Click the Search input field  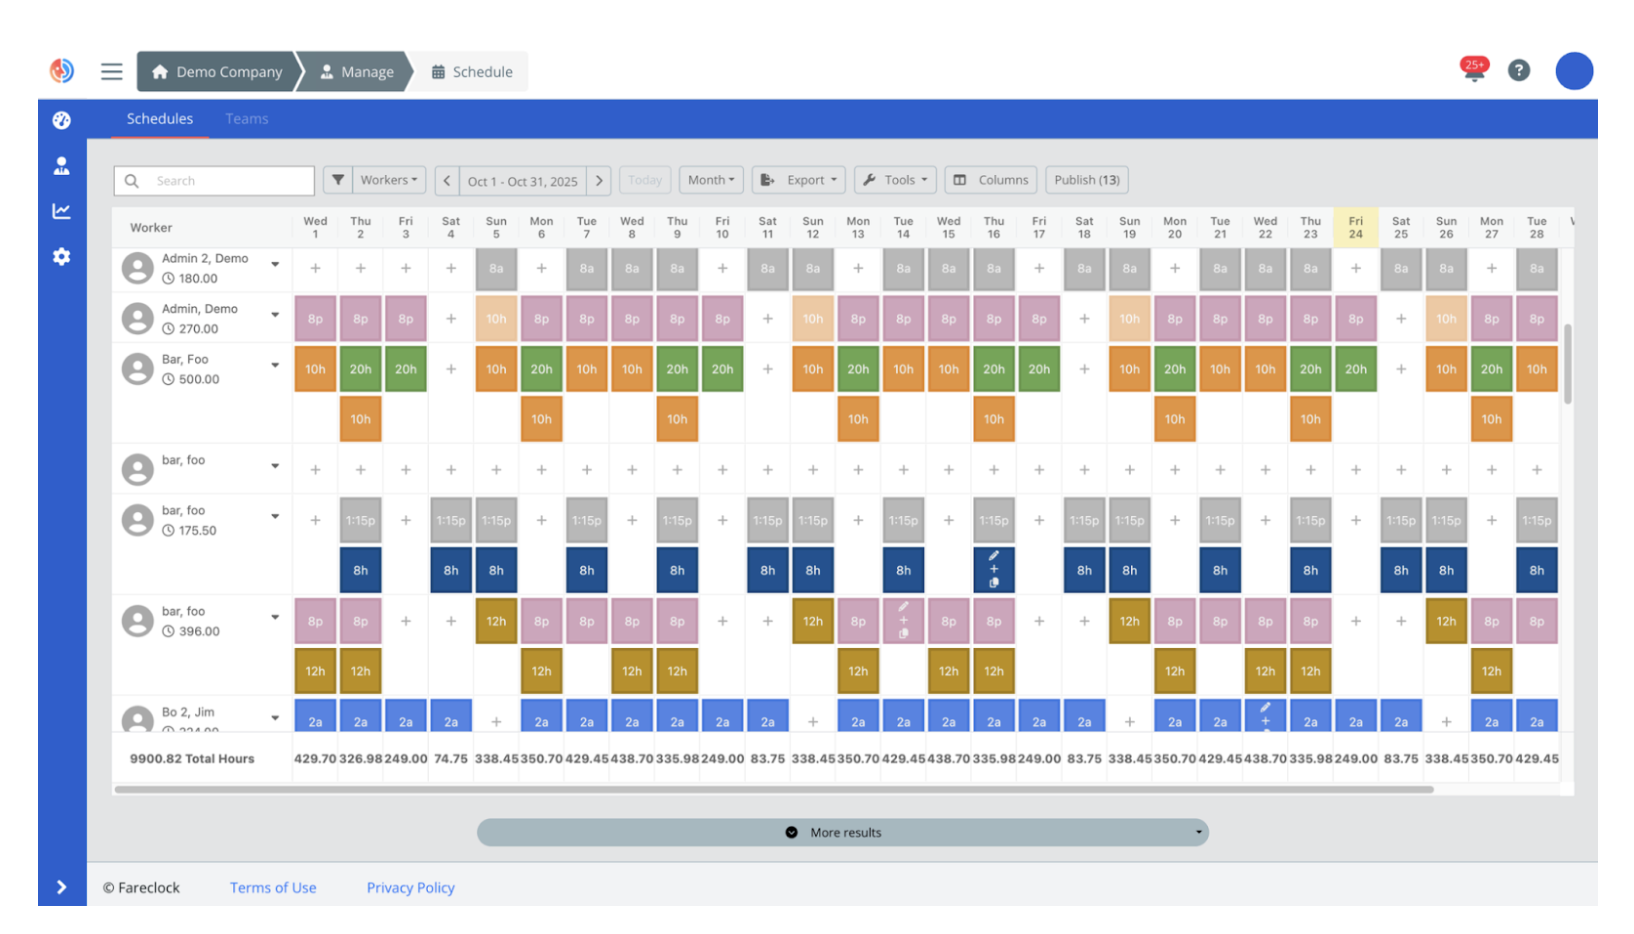(228, 181)
